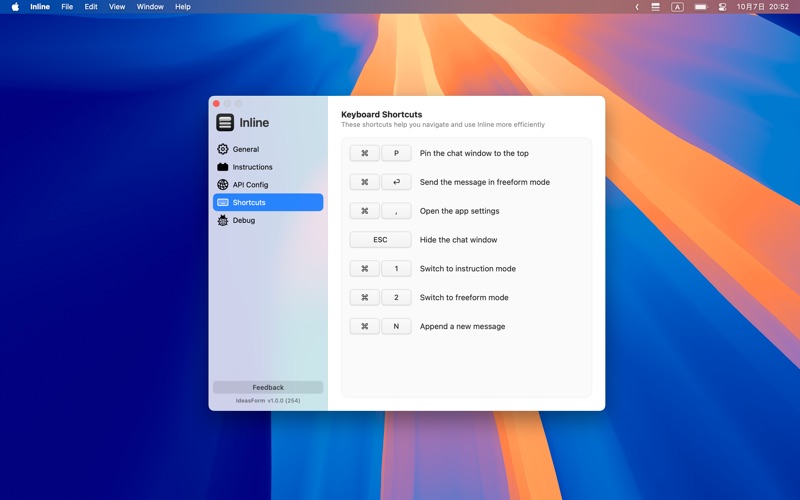
Task: Select the General gear icon in sidebar
Action: [x=222, y=149]
